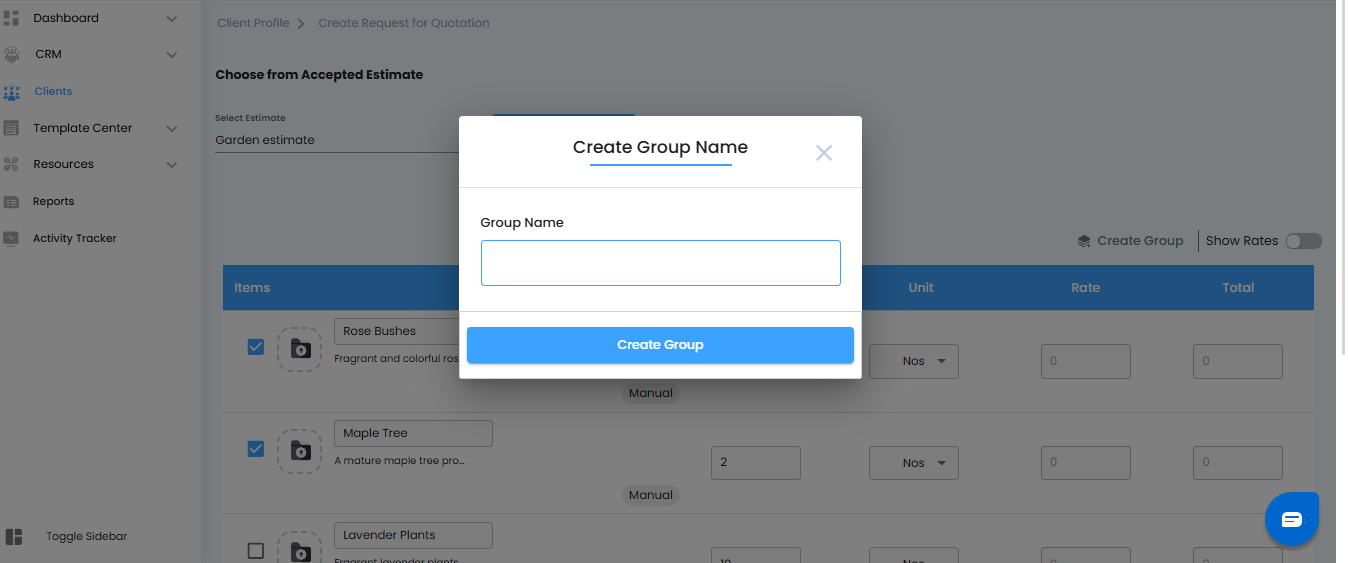Open the Maple Tree unit dropdown
This screenshot has height=563, width=1348.
(x=913, y=463)
